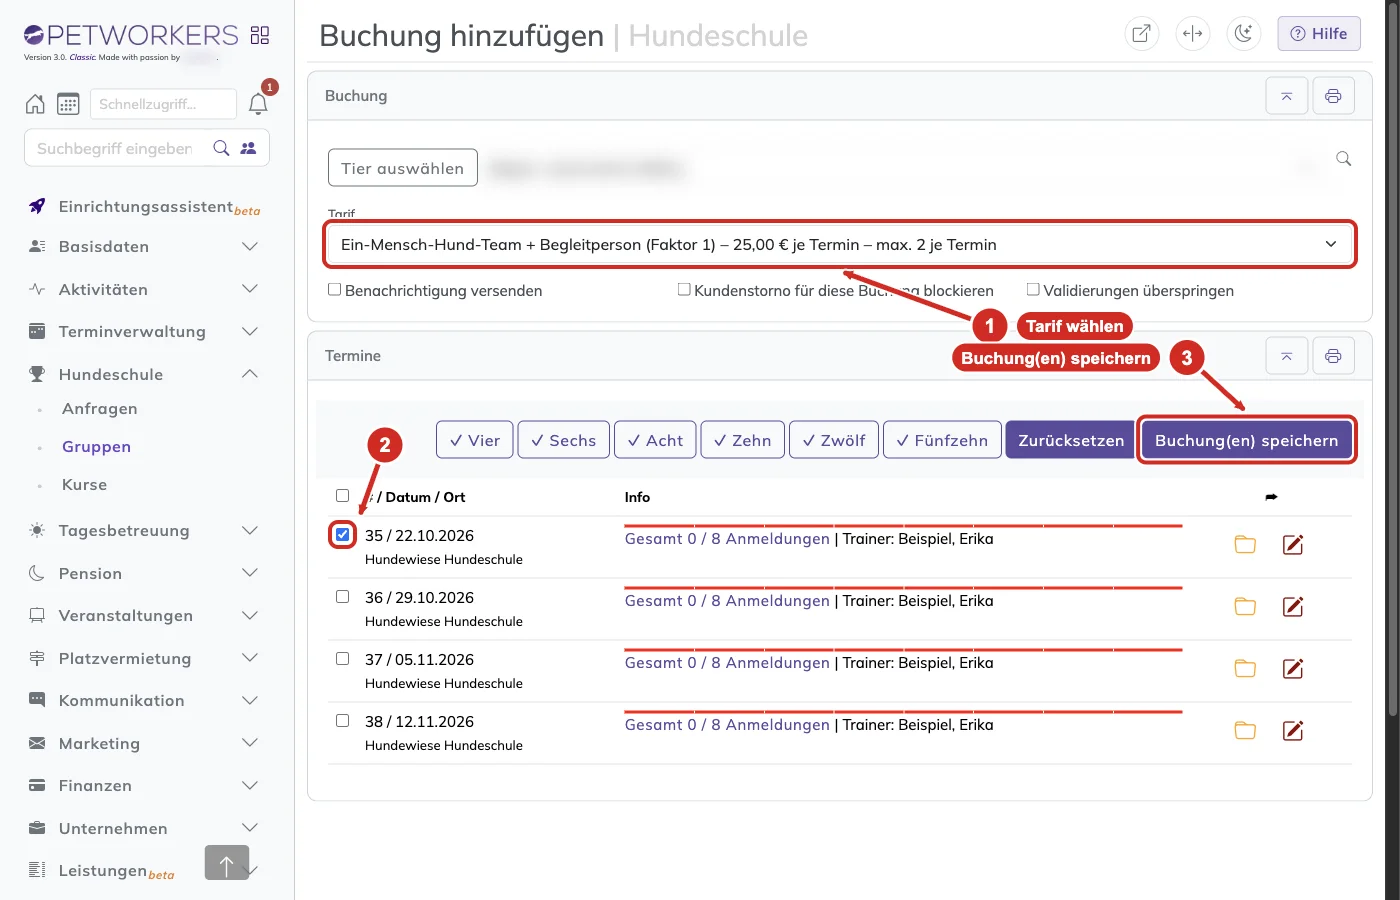Collapse the Buchung panel

(x=1287, y=96)
